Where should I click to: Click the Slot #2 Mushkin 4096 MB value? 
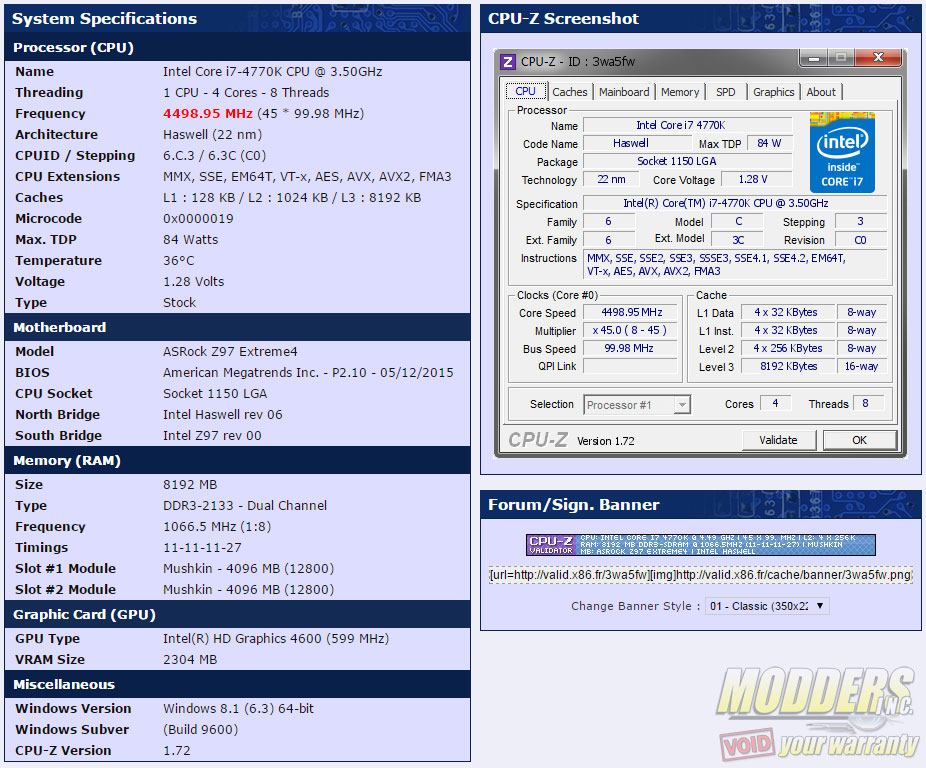point(249,590)
